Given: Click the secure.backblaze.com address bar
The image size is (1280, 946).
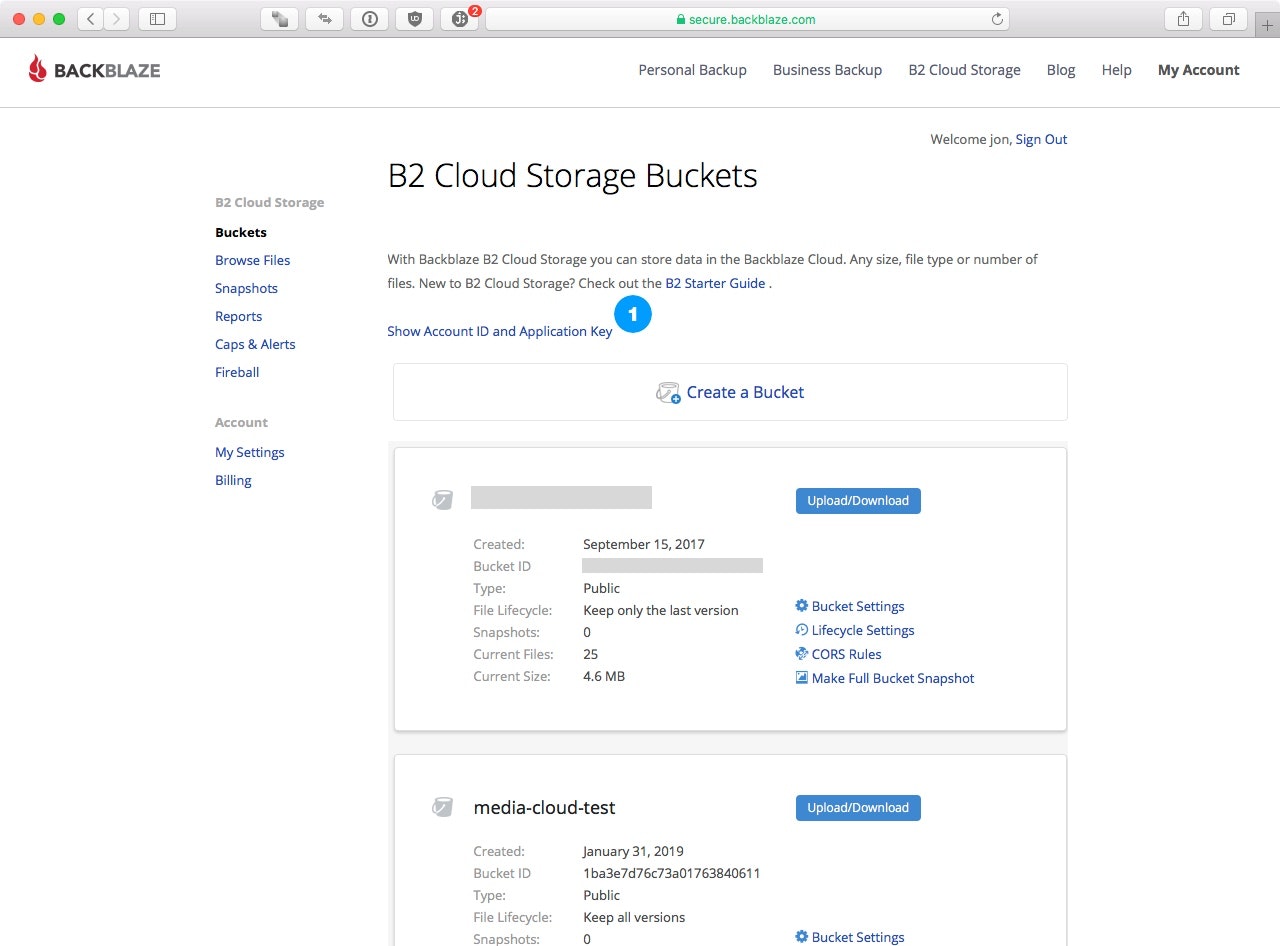Looking at the screenshot, I should 746,18.
